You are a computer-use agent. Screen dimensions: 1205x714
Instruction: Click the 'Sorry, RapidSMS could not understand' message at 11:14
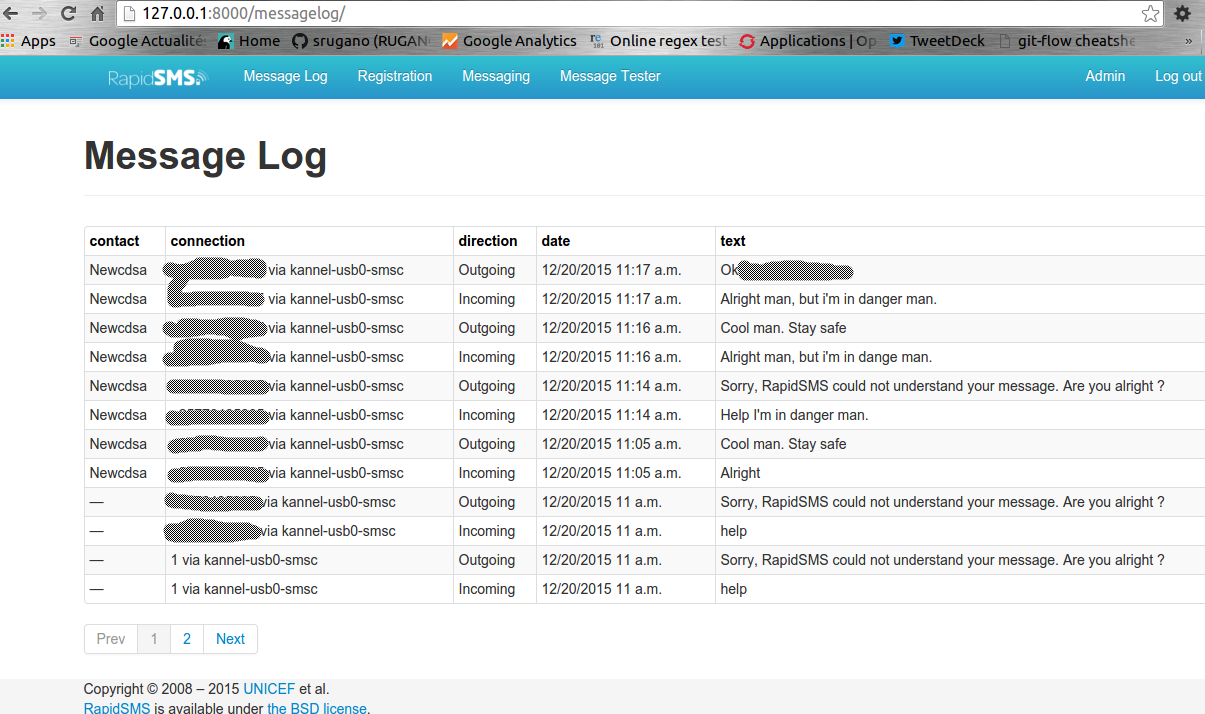942,386
